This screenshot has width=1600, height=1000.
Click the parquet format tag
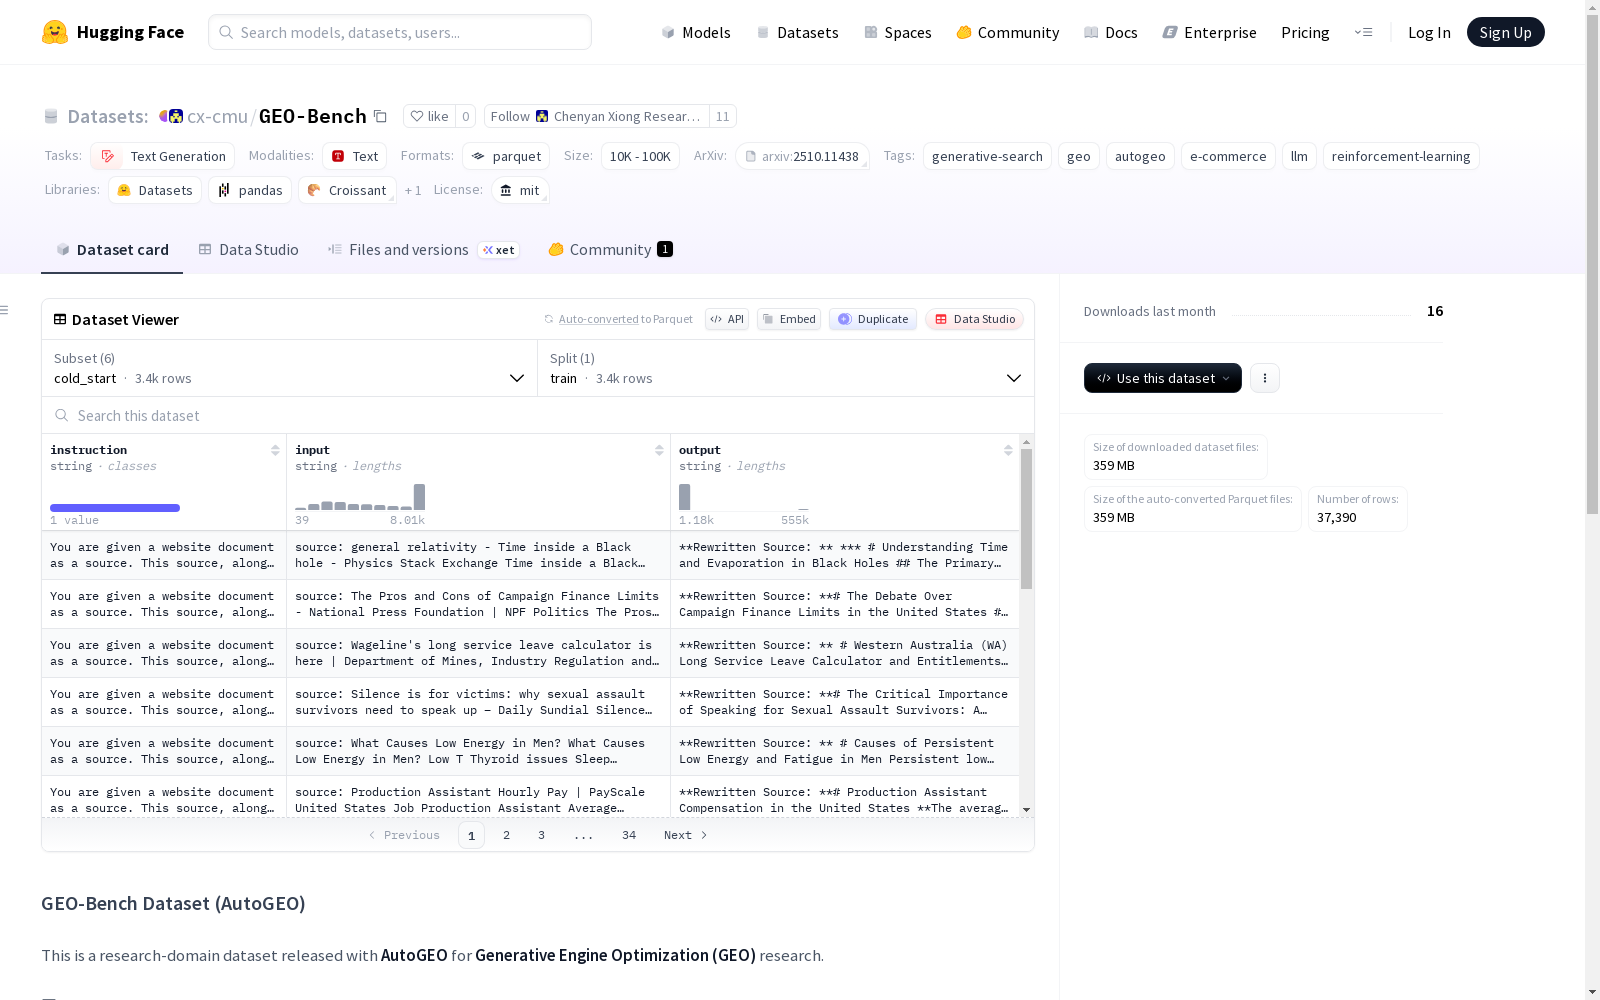pyautogui.click(x=506, y=156)
